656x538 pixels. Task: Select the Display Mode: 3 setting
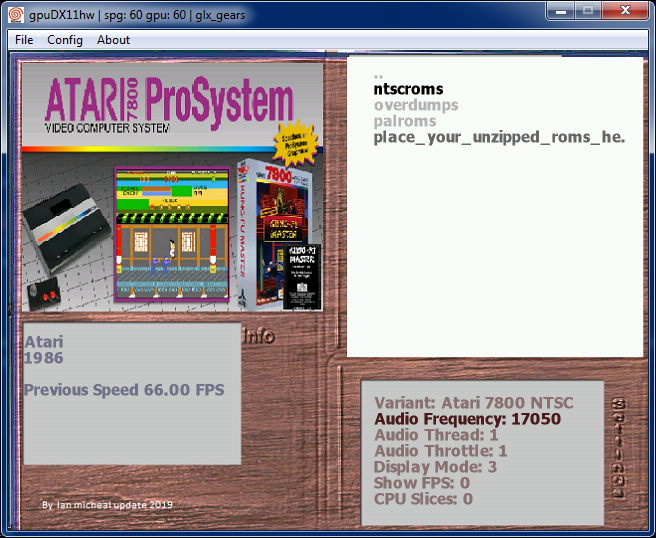435,467
